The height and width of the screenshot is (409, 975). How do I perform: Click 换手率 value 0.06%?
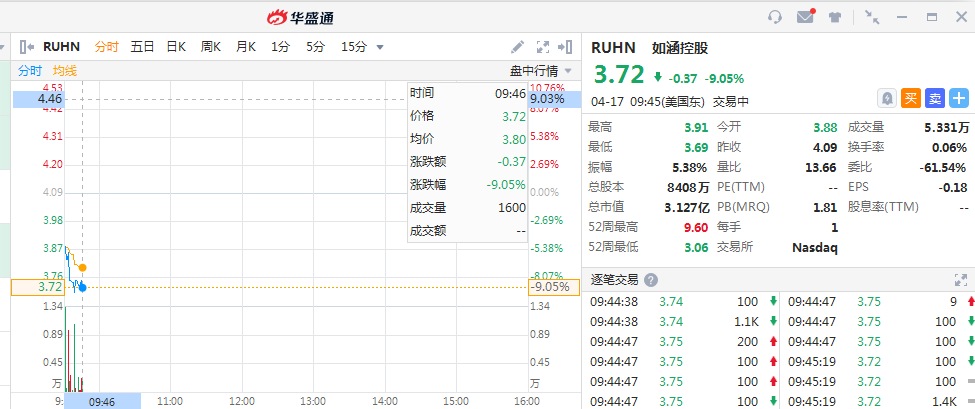[x=950, y=147]
